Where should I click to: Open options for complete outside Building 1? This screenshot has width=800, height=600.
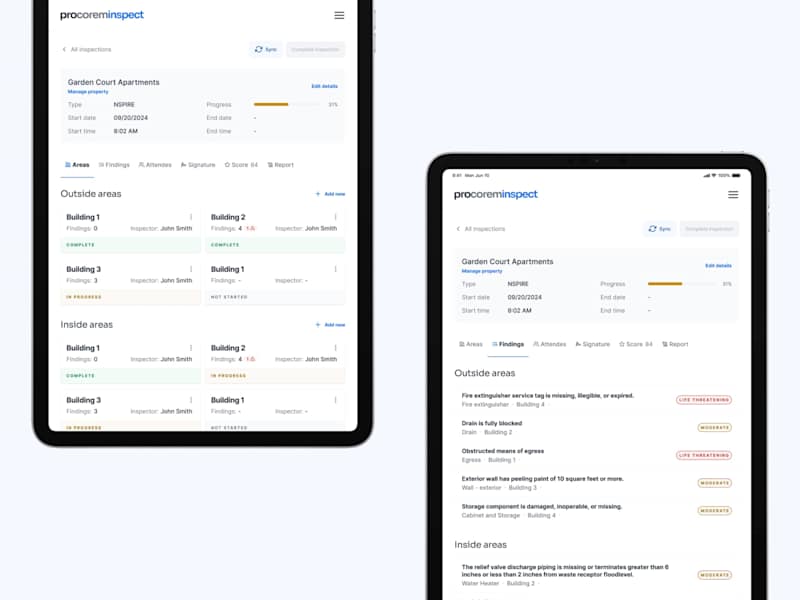[191, 217]
